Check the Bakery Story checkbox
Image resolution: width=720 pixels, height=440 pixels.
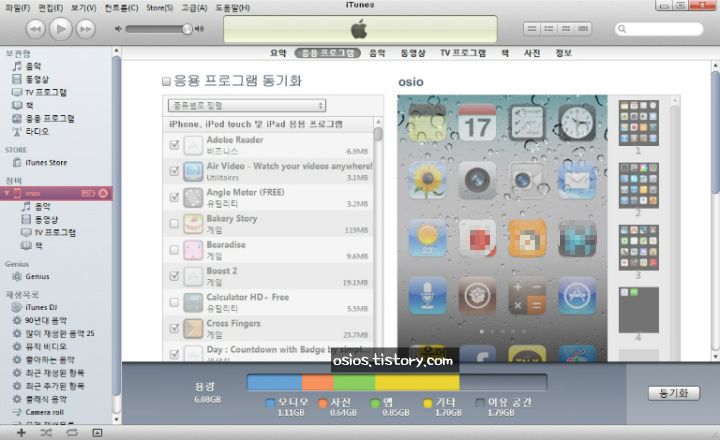(x=174, y=223)
